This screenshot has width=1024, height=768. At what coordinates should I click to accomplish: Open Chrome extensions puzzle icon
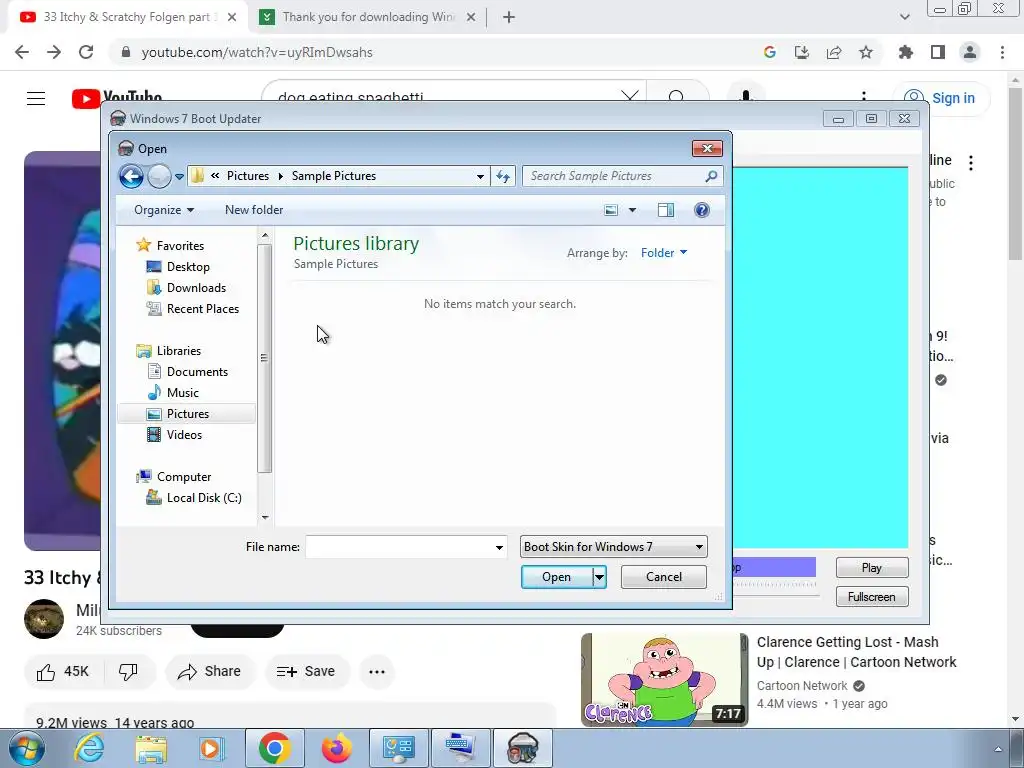906,52
